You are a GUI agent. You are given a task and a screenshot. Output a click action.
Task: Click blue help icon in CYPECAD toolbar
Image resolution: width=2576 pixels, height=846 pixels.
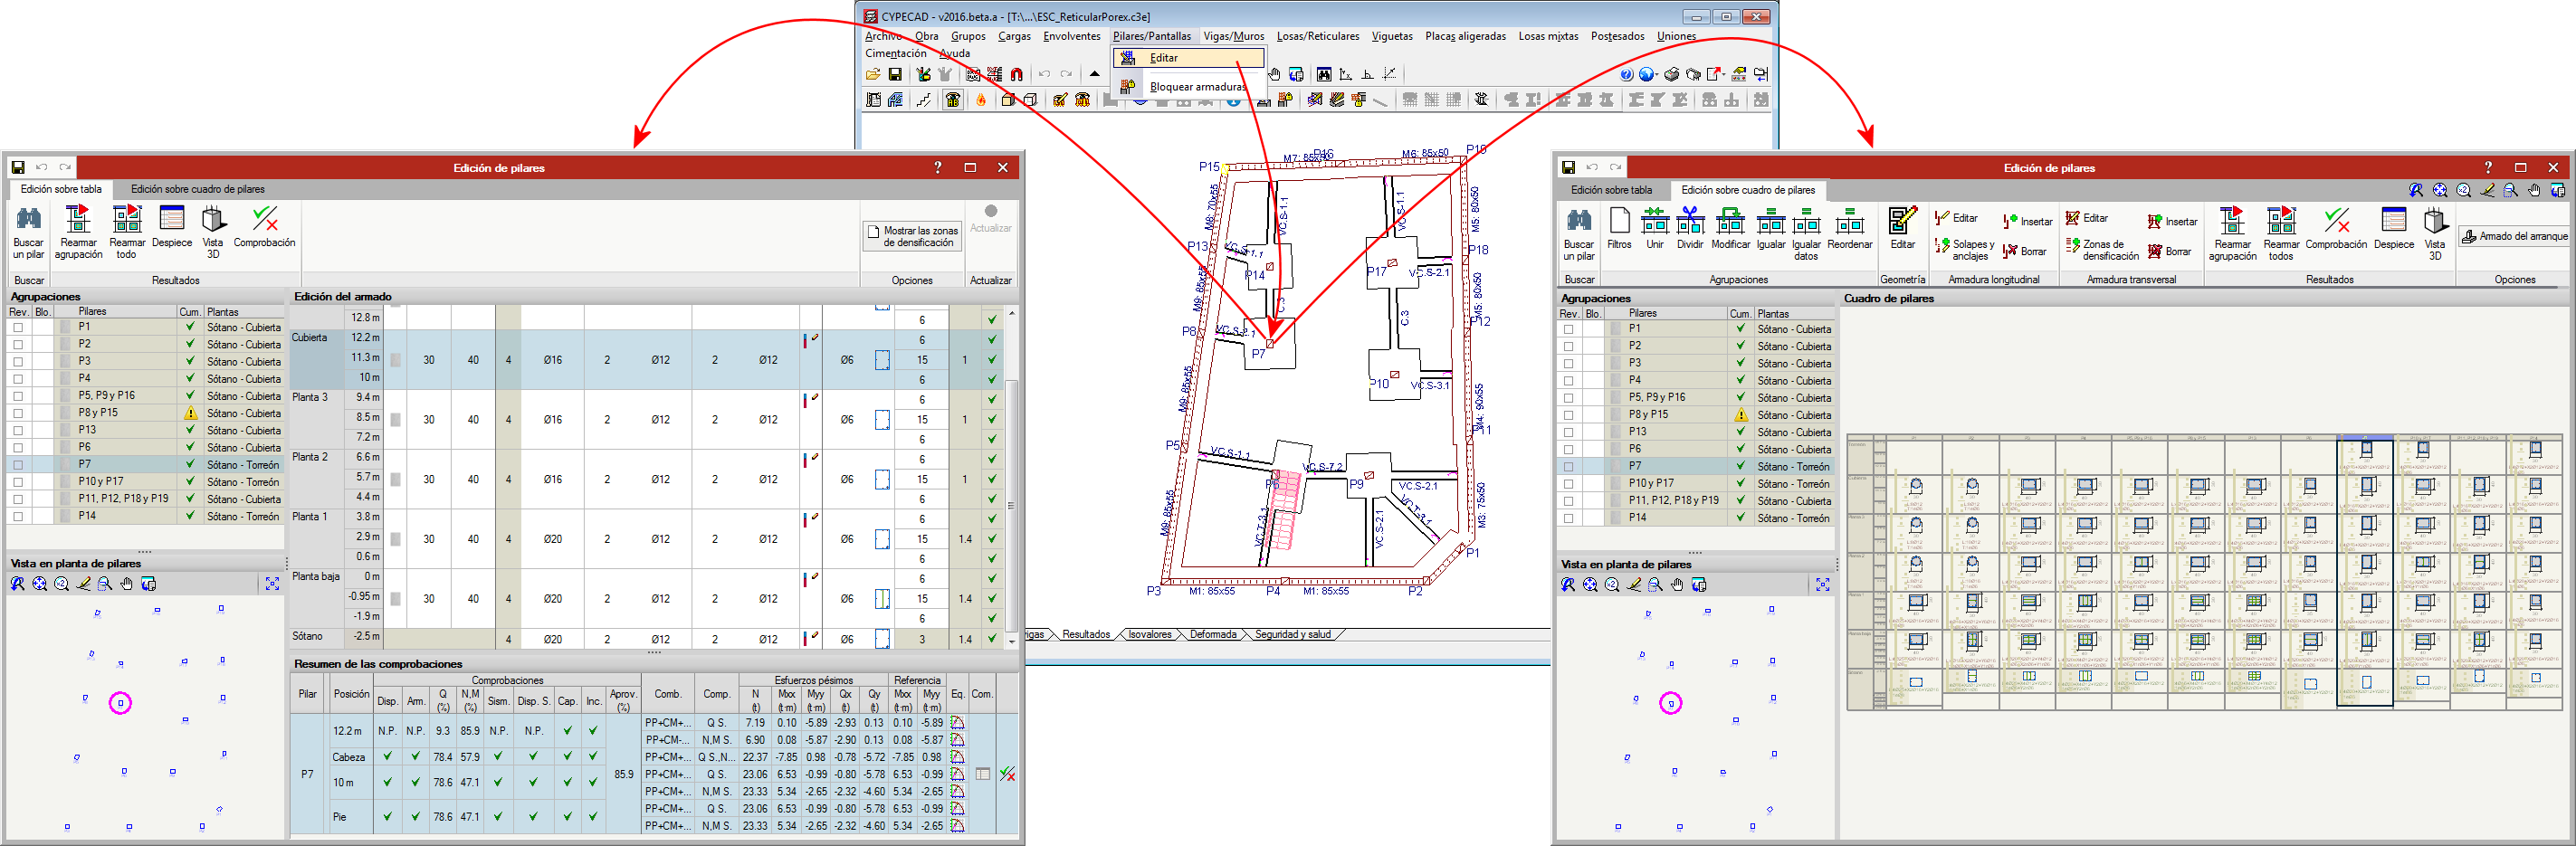[x=1626, y=74]
